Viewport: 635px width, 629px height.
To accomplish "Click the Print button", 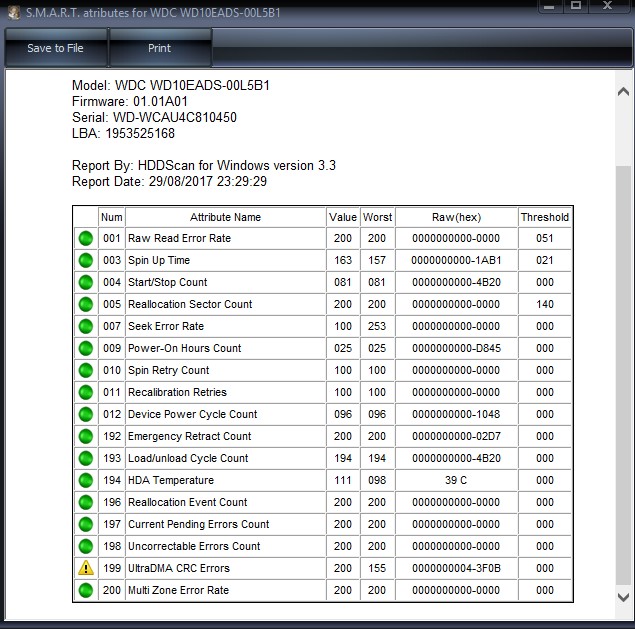I will click(x=160, y=48).
